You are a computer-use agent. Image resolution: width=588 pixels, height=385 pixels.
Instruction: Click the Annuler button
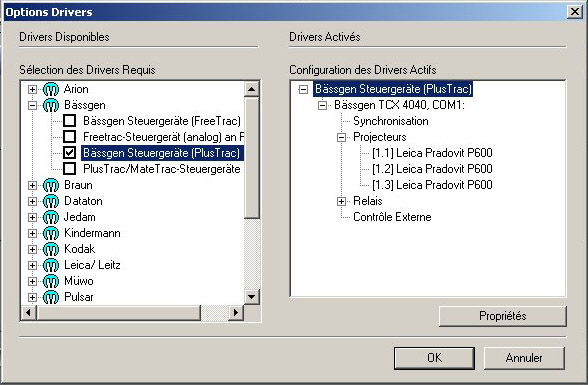click(524, 358)
